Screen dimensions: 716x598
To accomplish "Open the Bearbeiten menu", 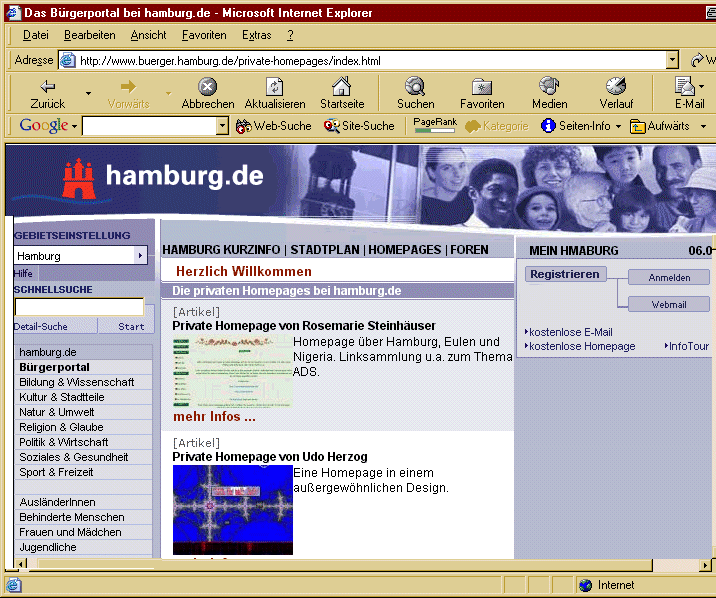I will click(x=89, y=35).
